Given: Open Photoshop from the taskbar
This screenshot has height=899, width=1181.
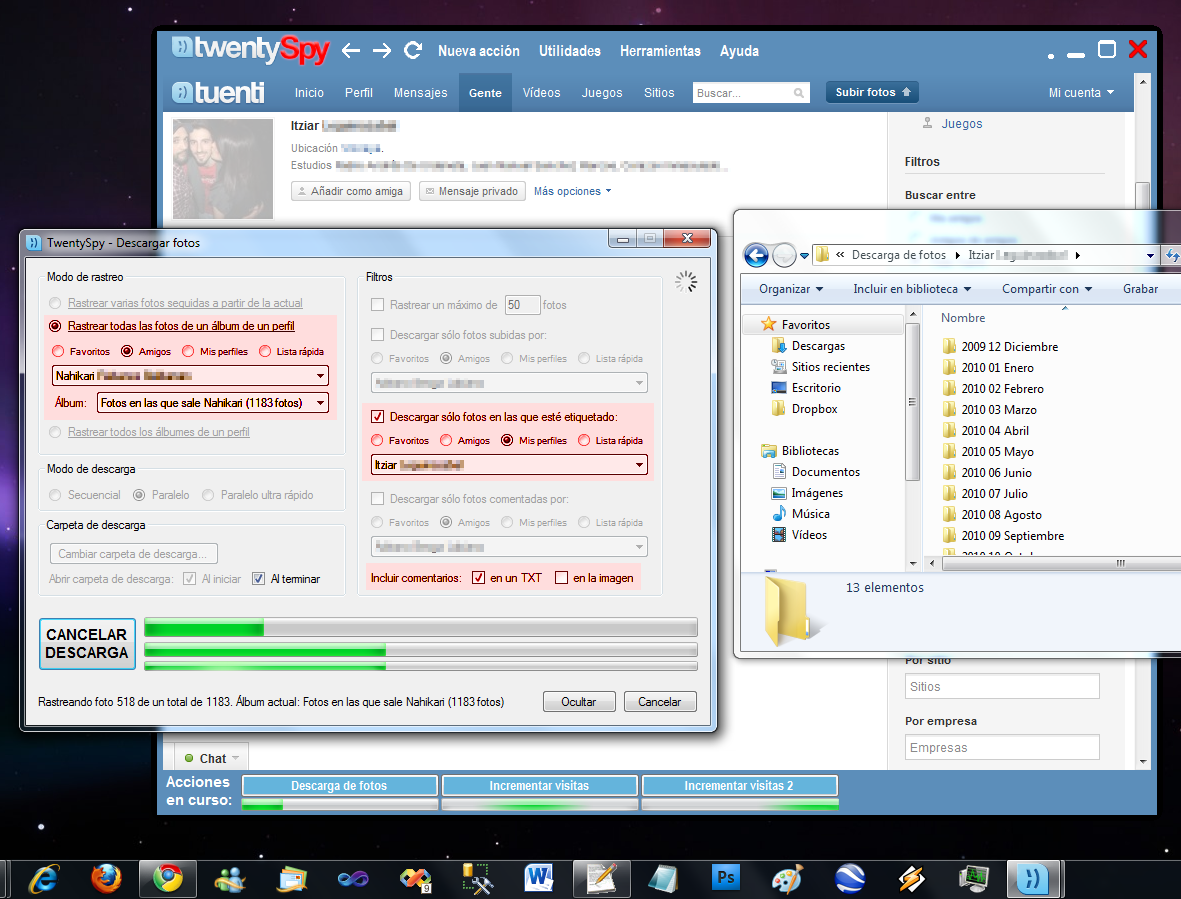Looking at the screenshot, I should click(725, 879).
